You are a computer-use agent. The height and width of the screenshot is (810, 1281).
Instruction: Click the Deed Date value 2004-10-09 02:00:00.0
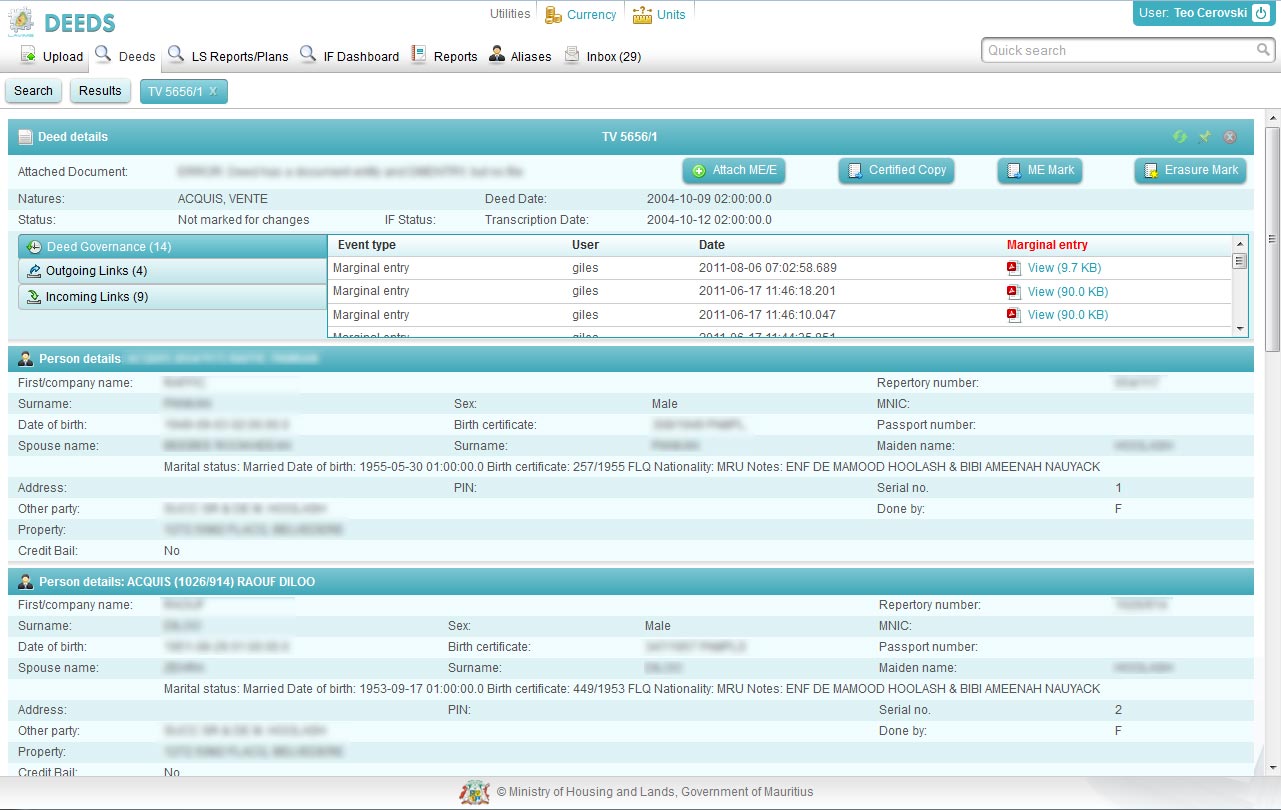(709, 199)
